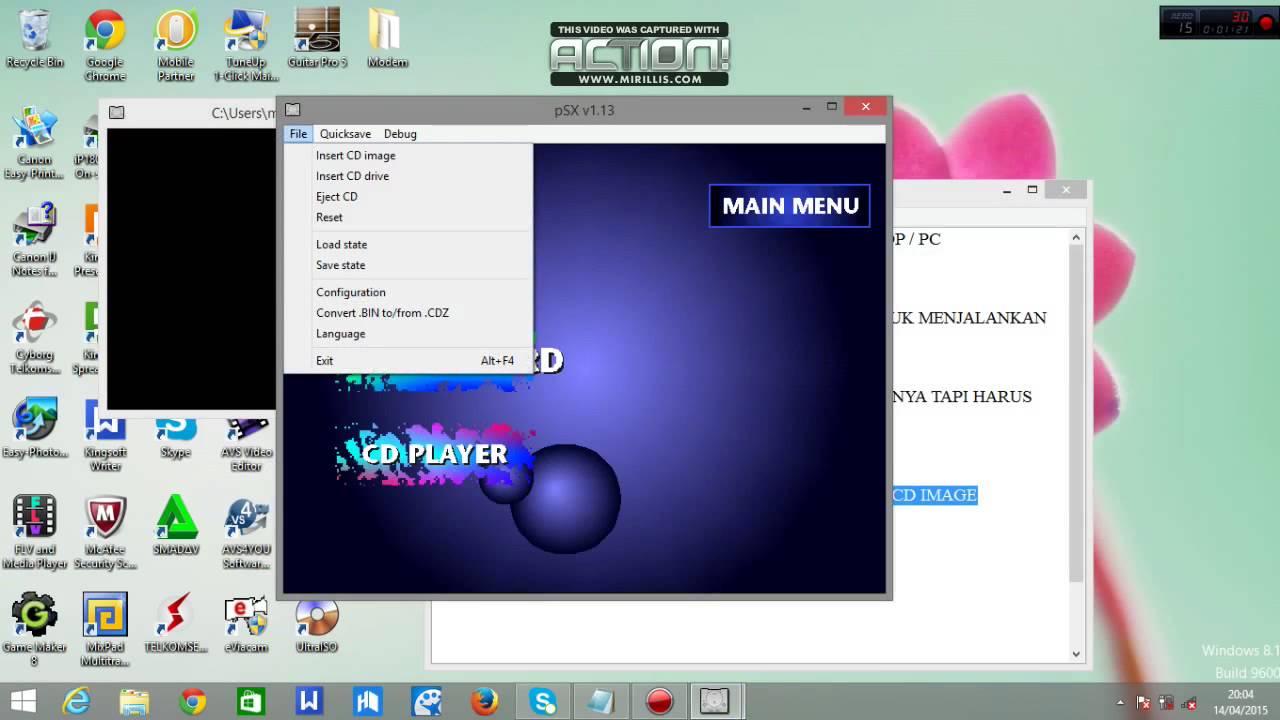Open Skype desktop shortcut
1280x720 pixels.
[x=176, y=436]
